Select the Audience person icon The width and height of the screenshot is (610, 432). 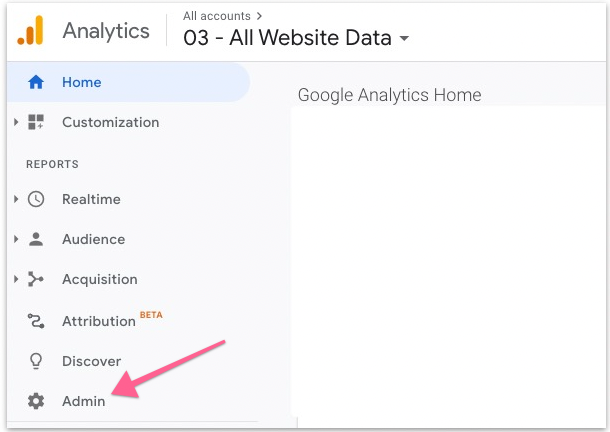[36, 239]
